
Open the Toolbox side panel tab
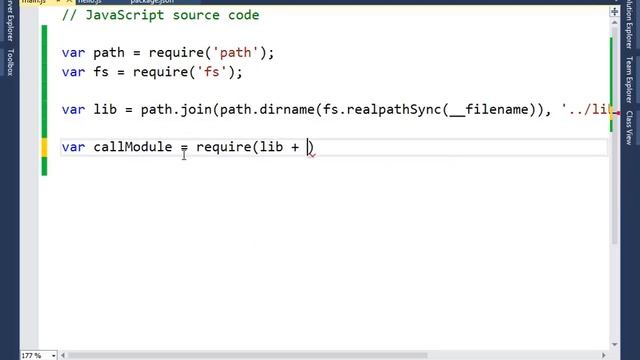10,62
